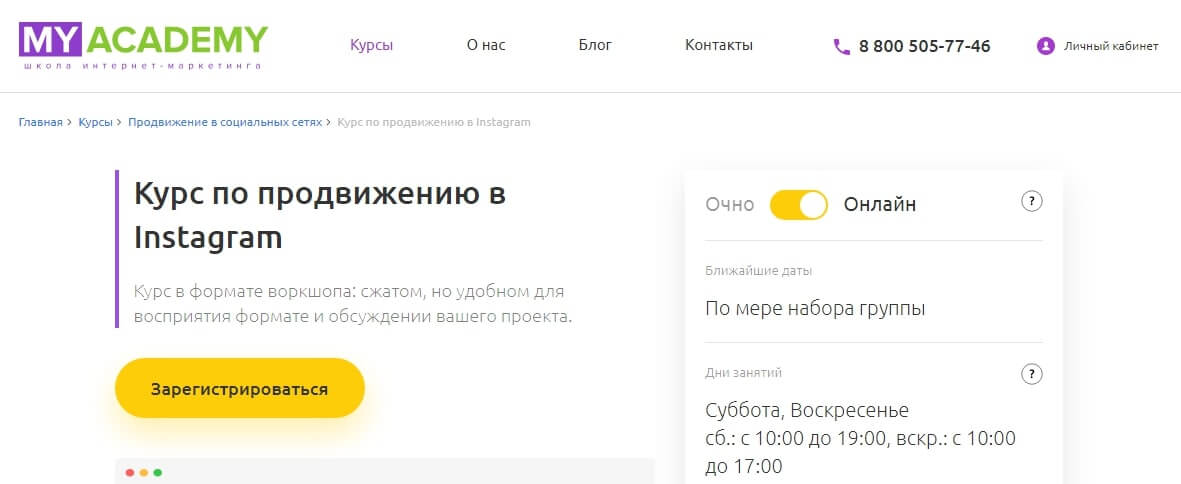Click the course description about воркшопа format

(353, 304)
